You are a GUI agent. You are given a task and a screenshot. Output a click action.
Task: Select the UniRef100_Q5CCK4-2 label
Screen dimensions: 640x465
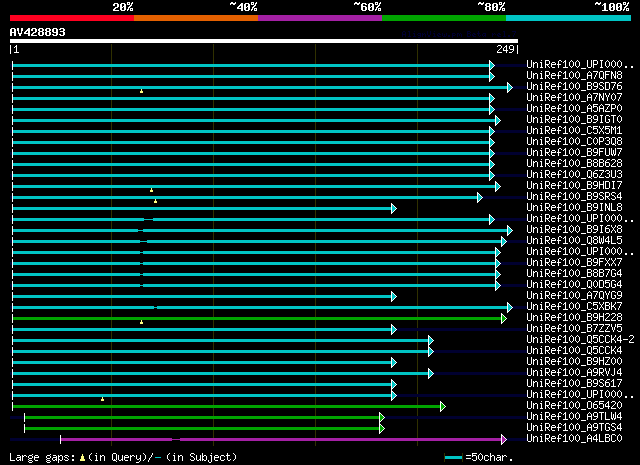[x=580, y=340]
